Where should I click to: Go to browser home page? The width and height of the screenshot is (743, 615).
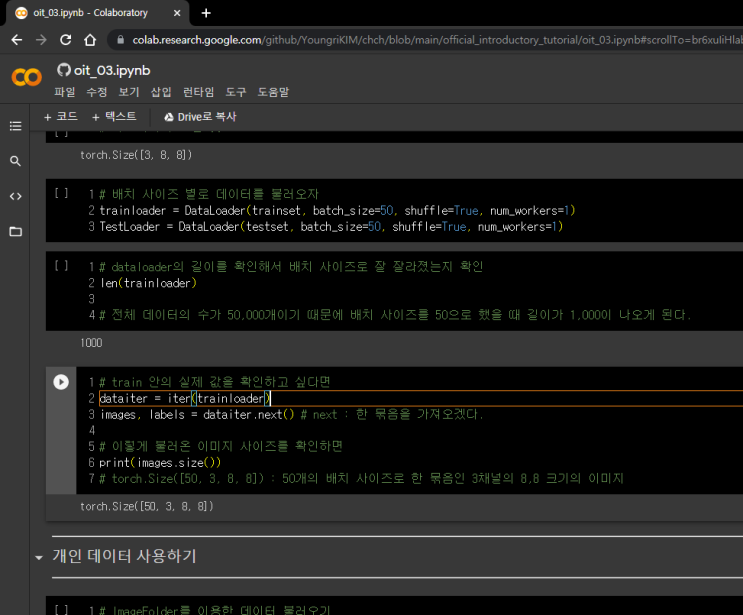91,40
